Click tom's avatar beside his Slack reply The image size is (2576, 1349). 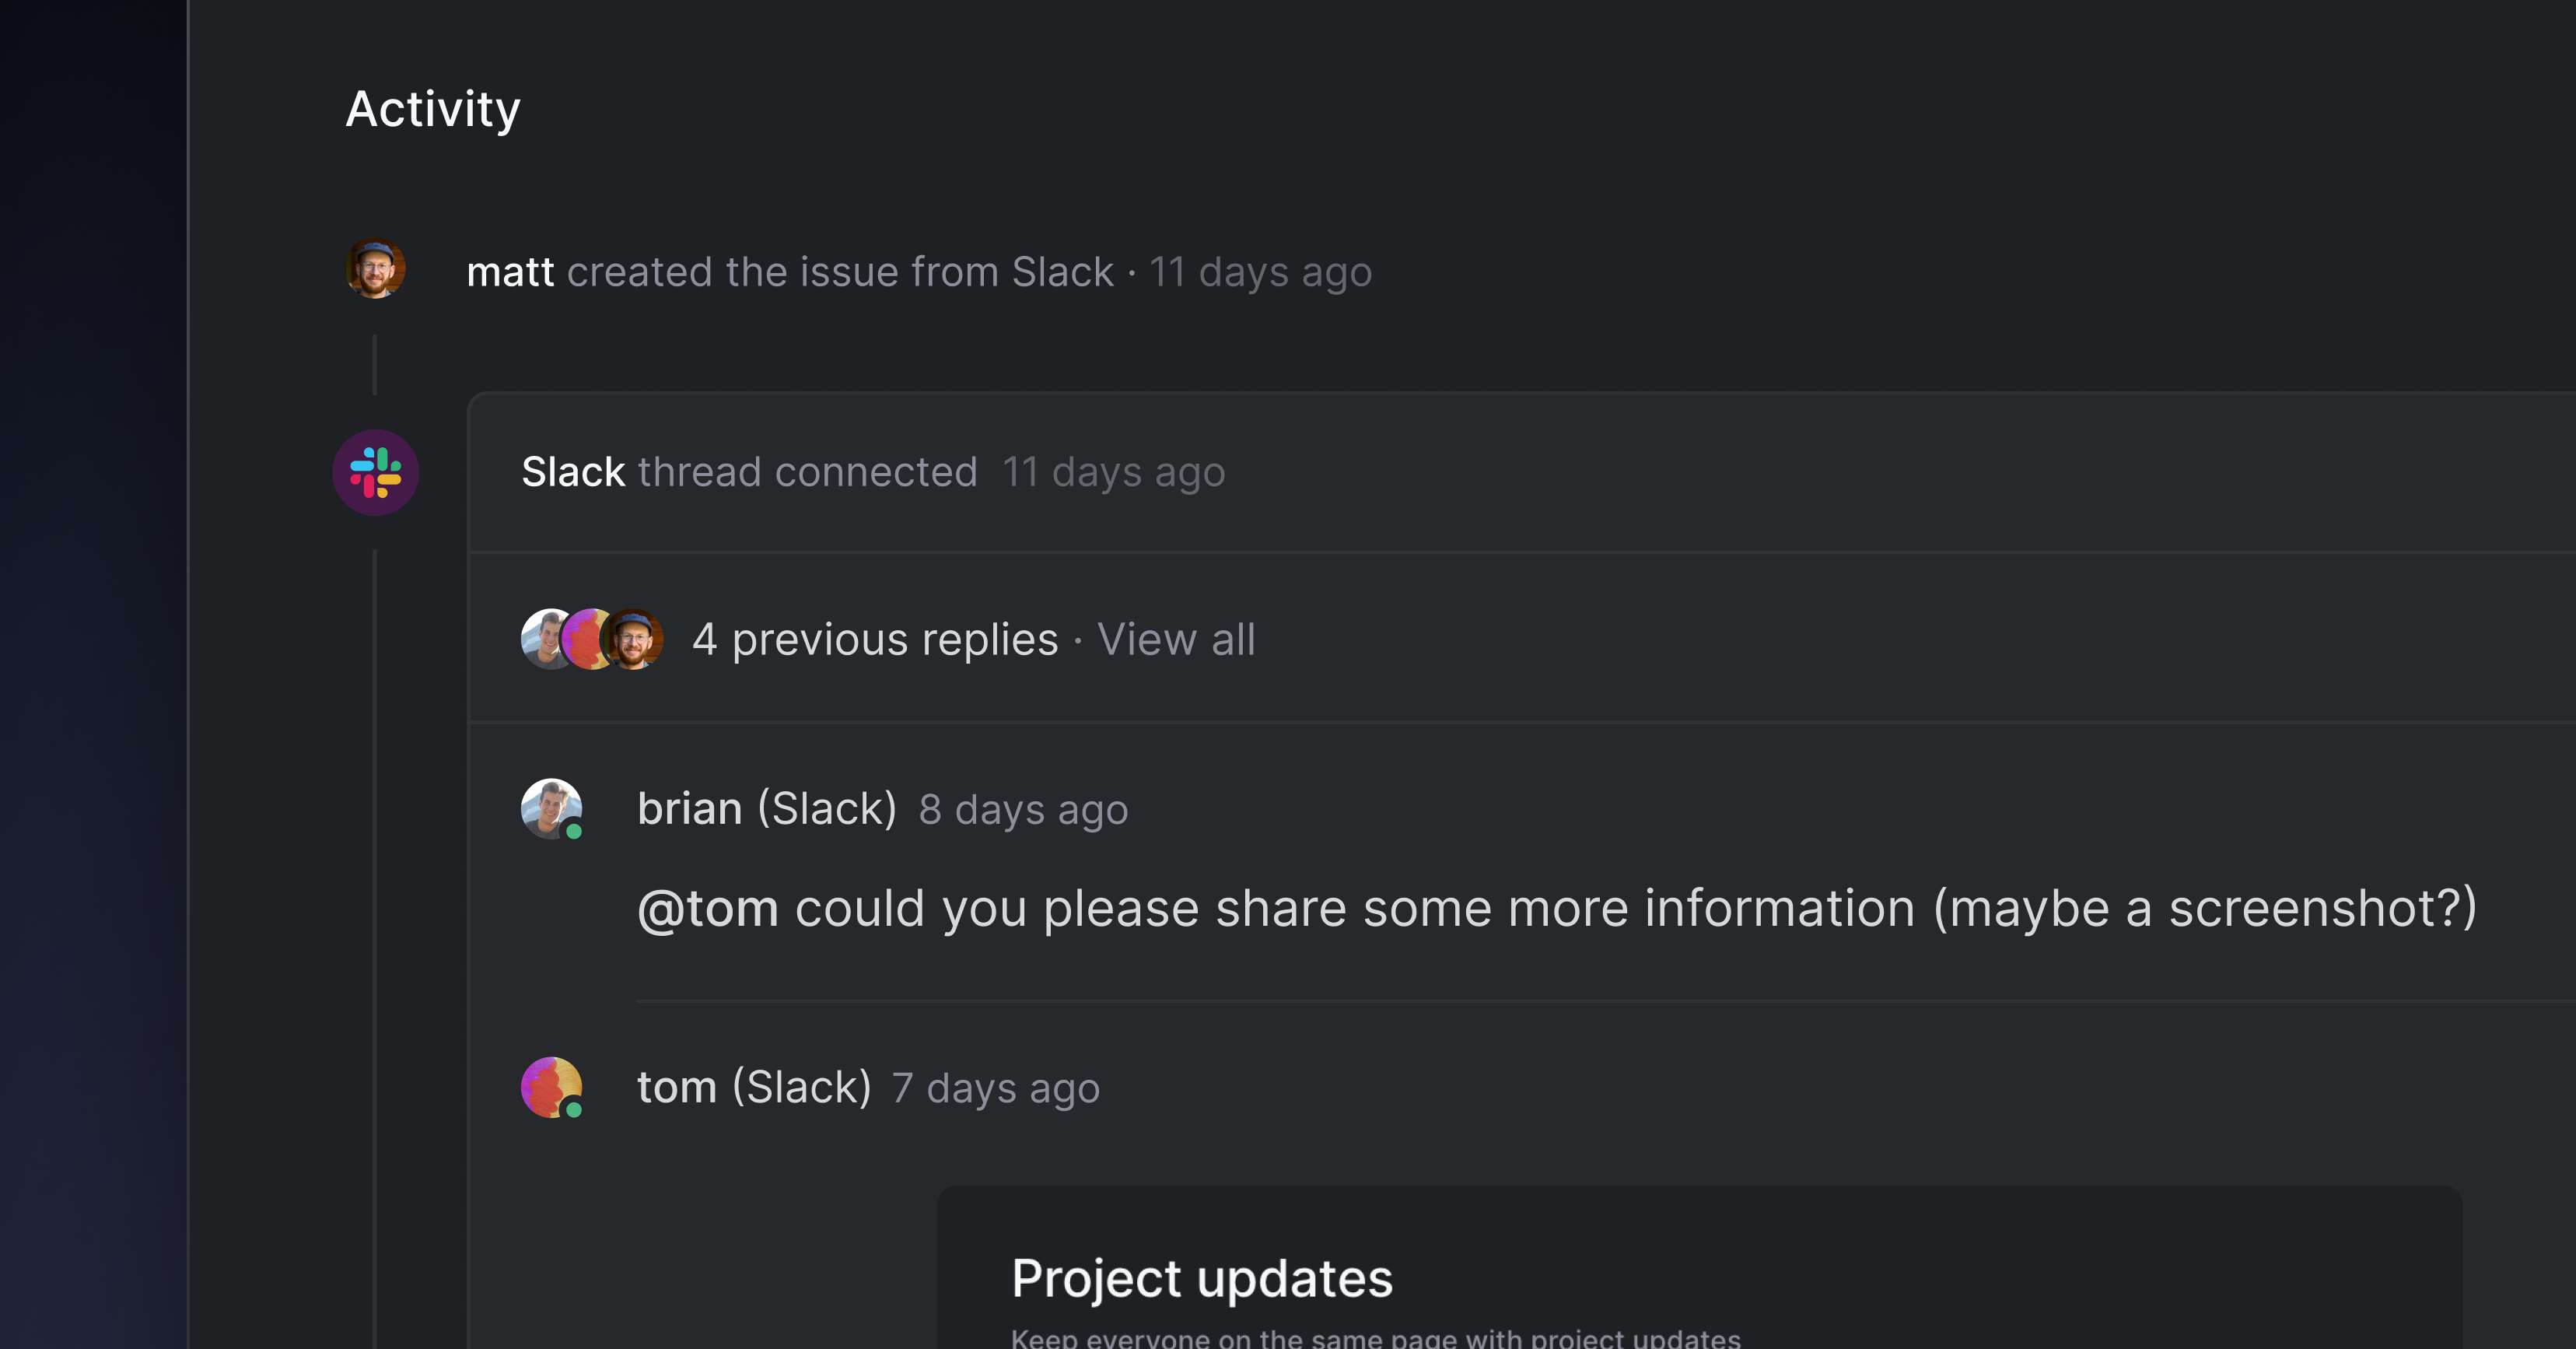549,1085
